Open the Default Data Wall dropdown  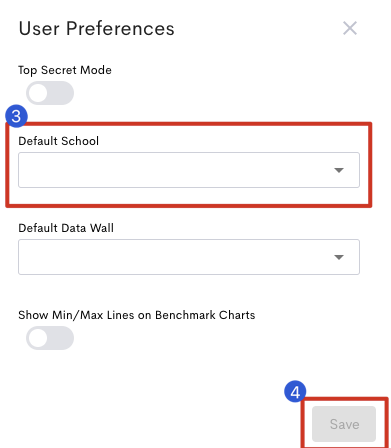coord(189,257)
